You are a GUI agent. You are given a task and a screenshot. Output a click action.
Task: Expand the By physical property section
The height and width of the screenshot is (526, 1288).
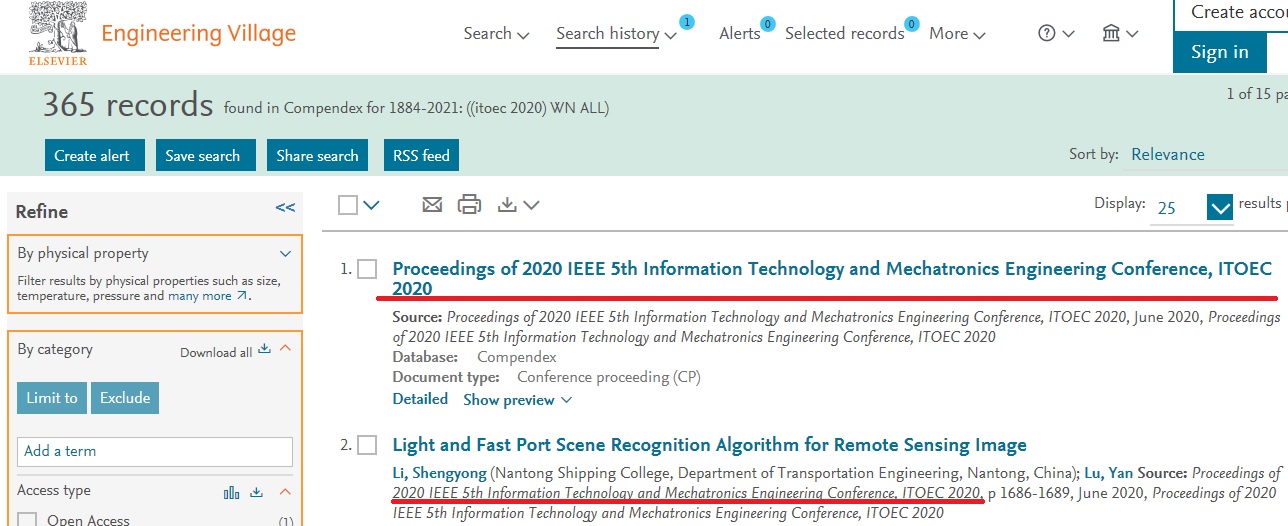coord(285,254)
